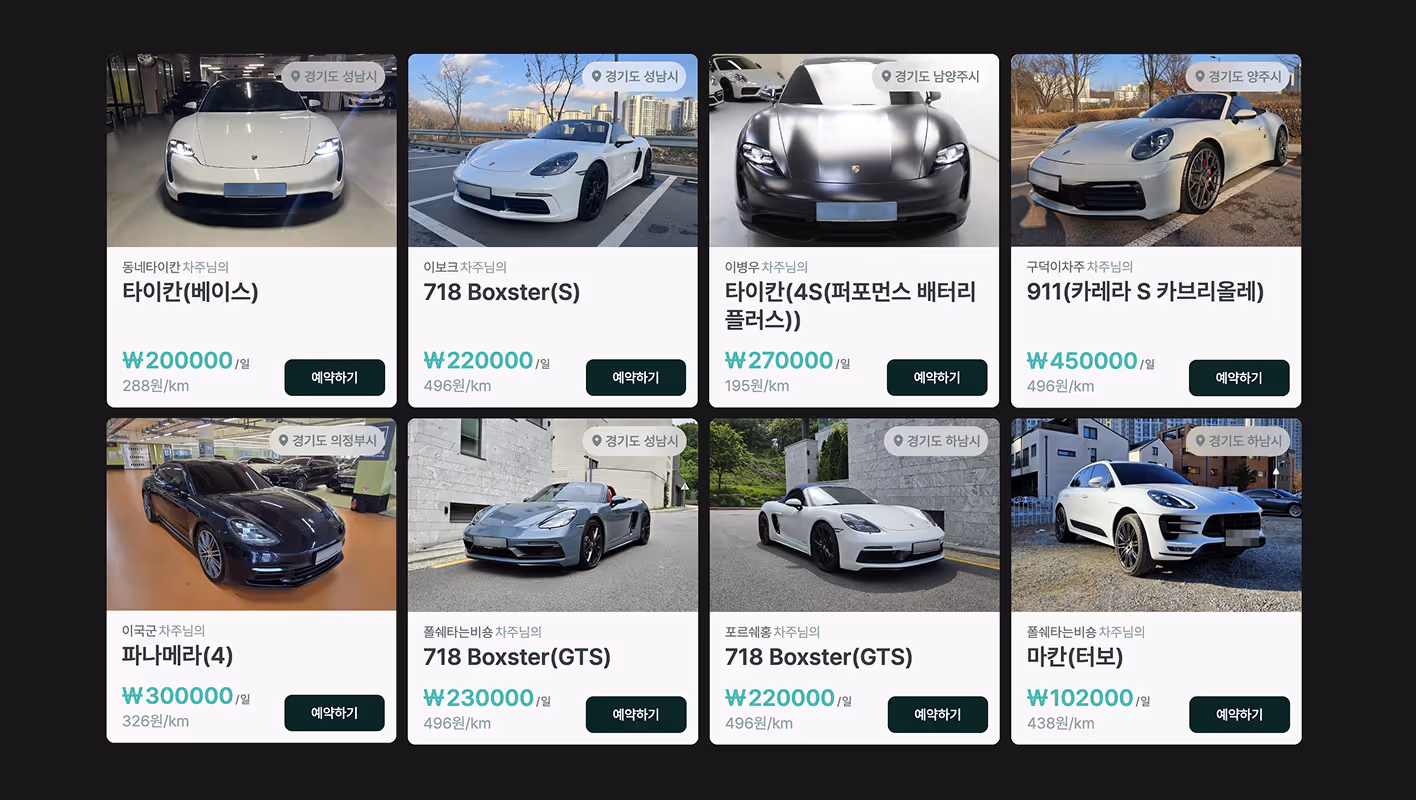
Task: Click location pin on 마칸(터보) card
Action: pyautogui.click(x=1200, y=440)
